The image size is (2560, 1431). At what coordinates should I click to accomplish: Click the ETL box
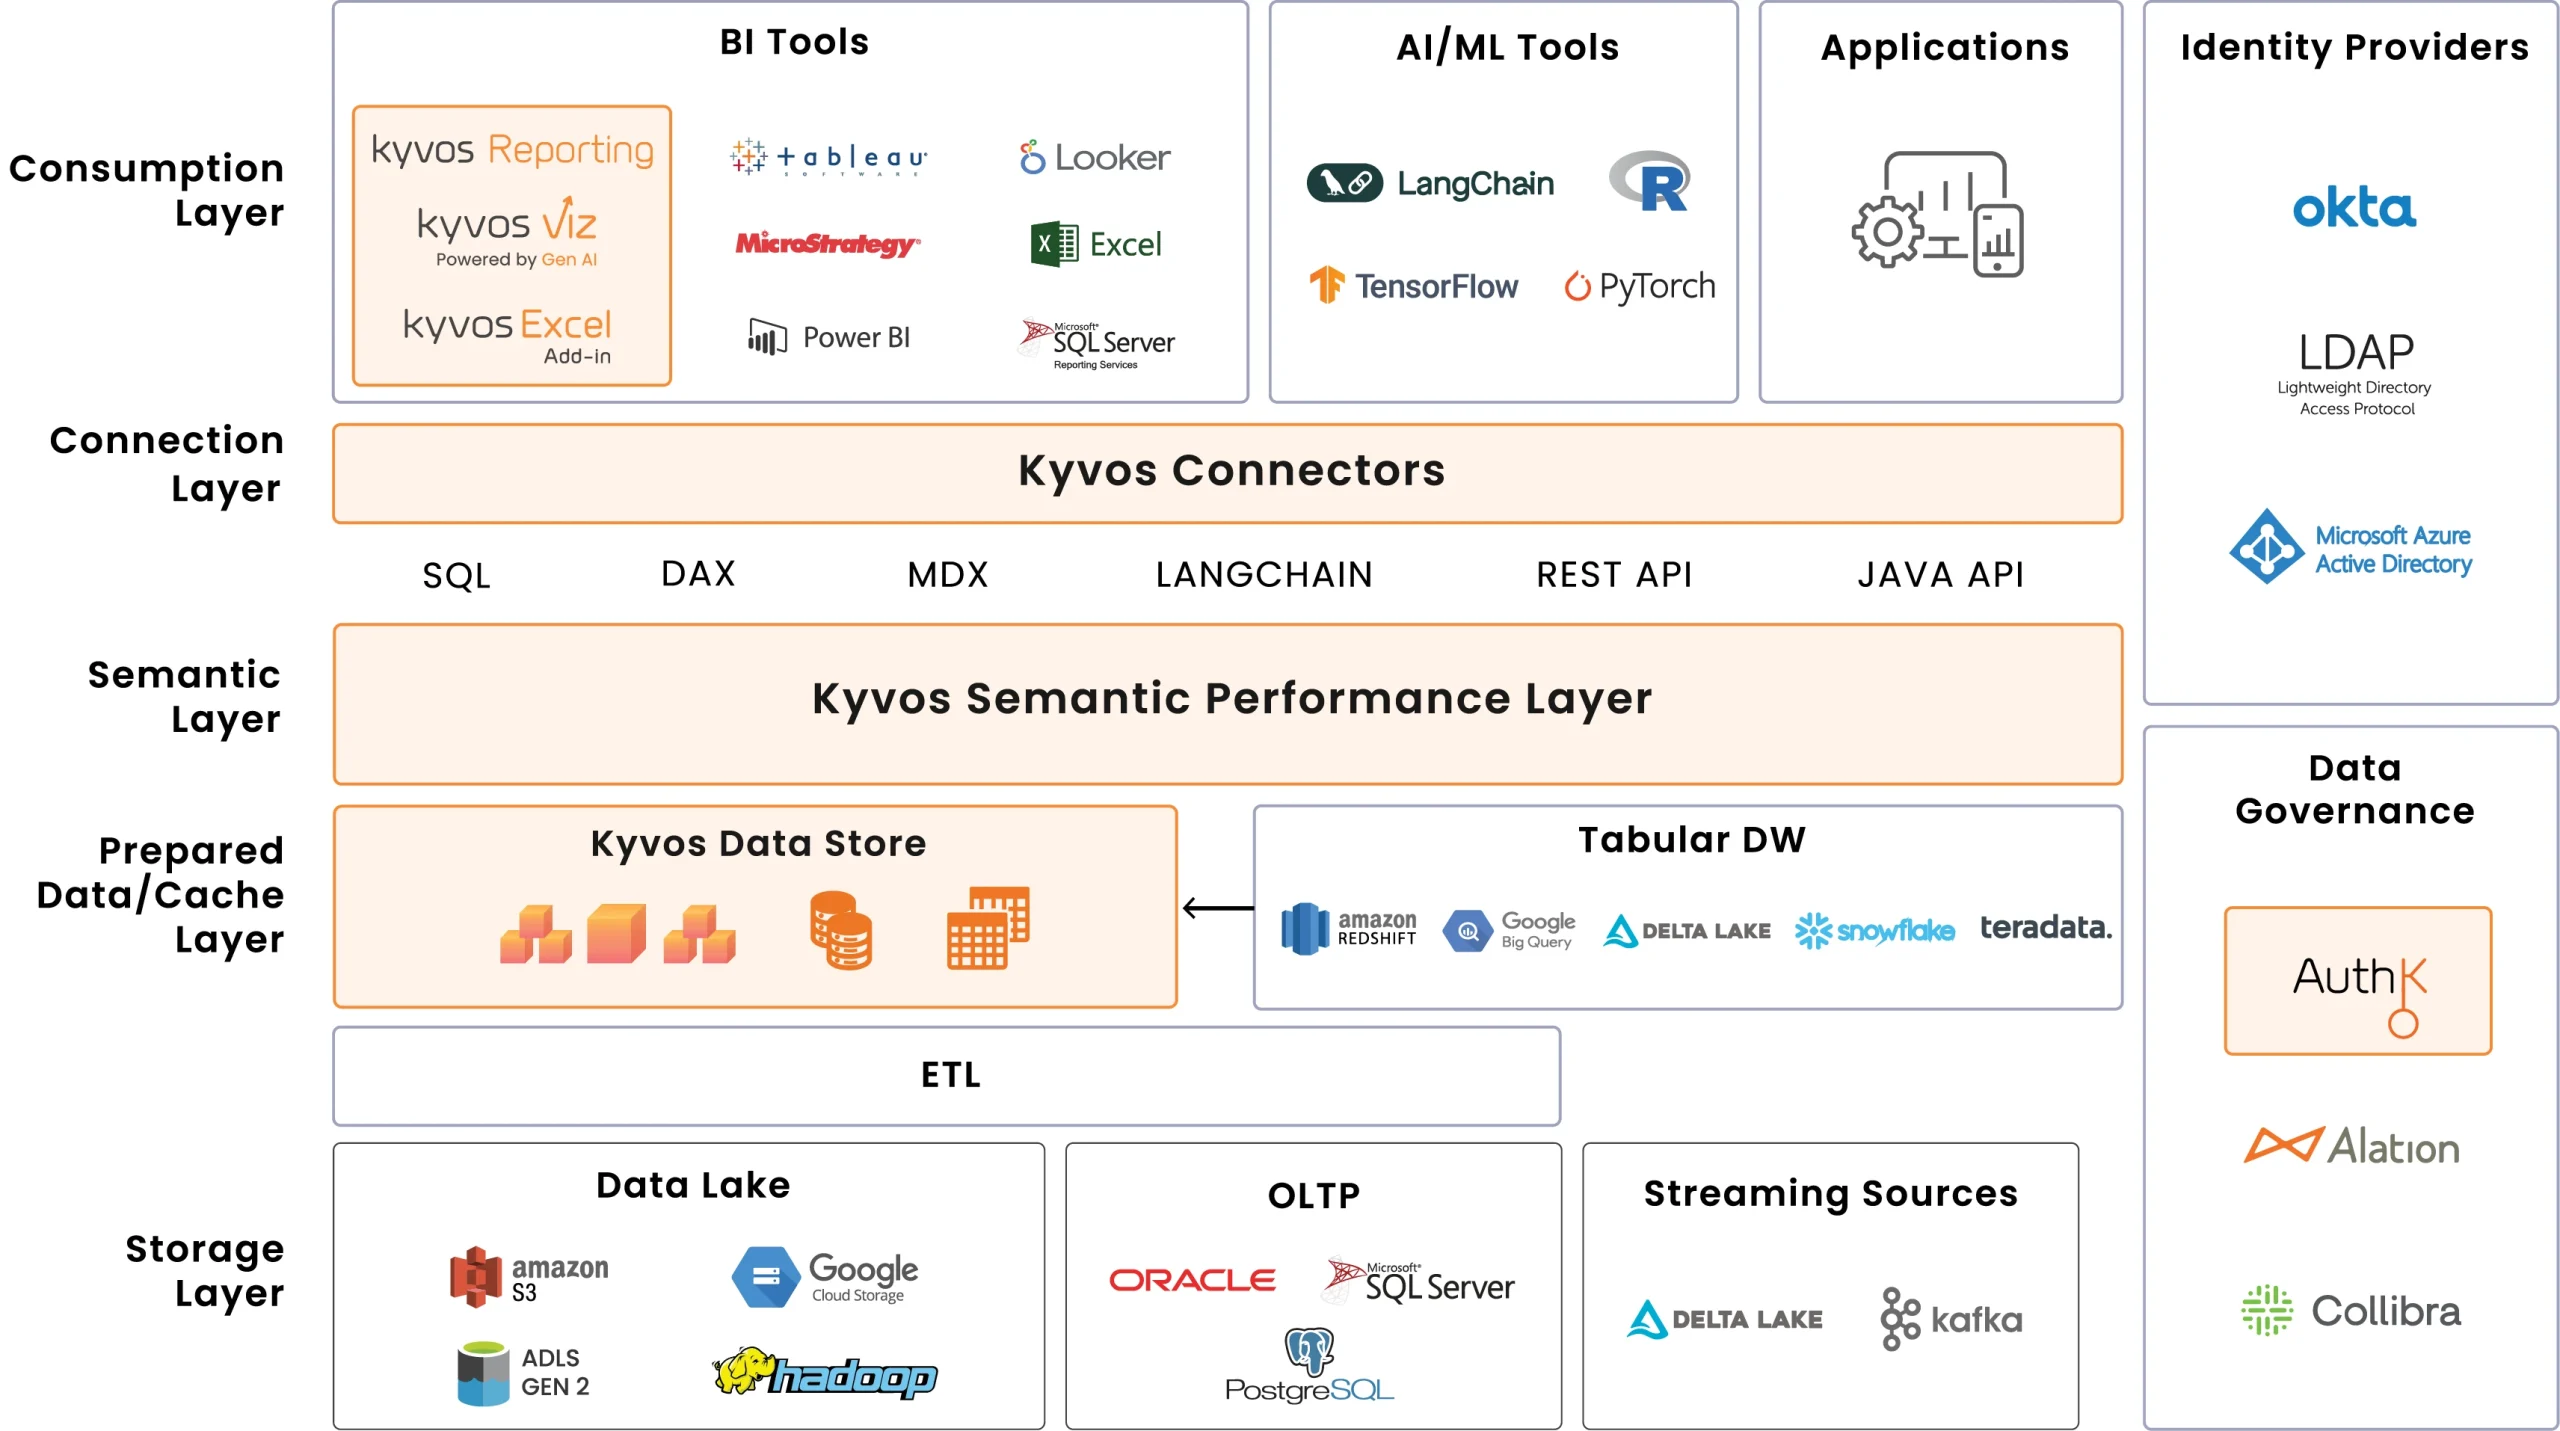pyautogui.click(x=946, y=1076)
